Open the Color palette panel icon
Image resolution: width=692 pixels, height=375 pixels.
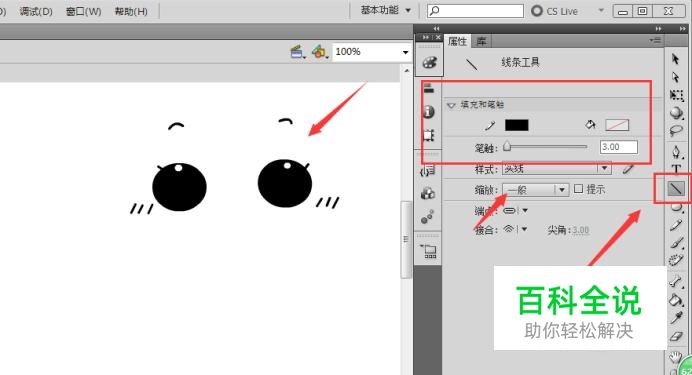[x=429, y=63]
